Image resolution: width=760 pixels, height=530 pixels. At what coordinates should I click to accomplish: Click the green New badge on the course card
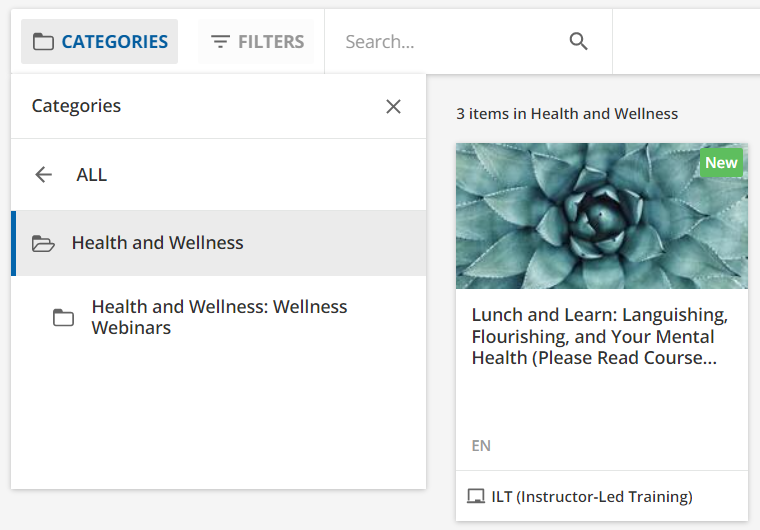[x=721, y=163]
